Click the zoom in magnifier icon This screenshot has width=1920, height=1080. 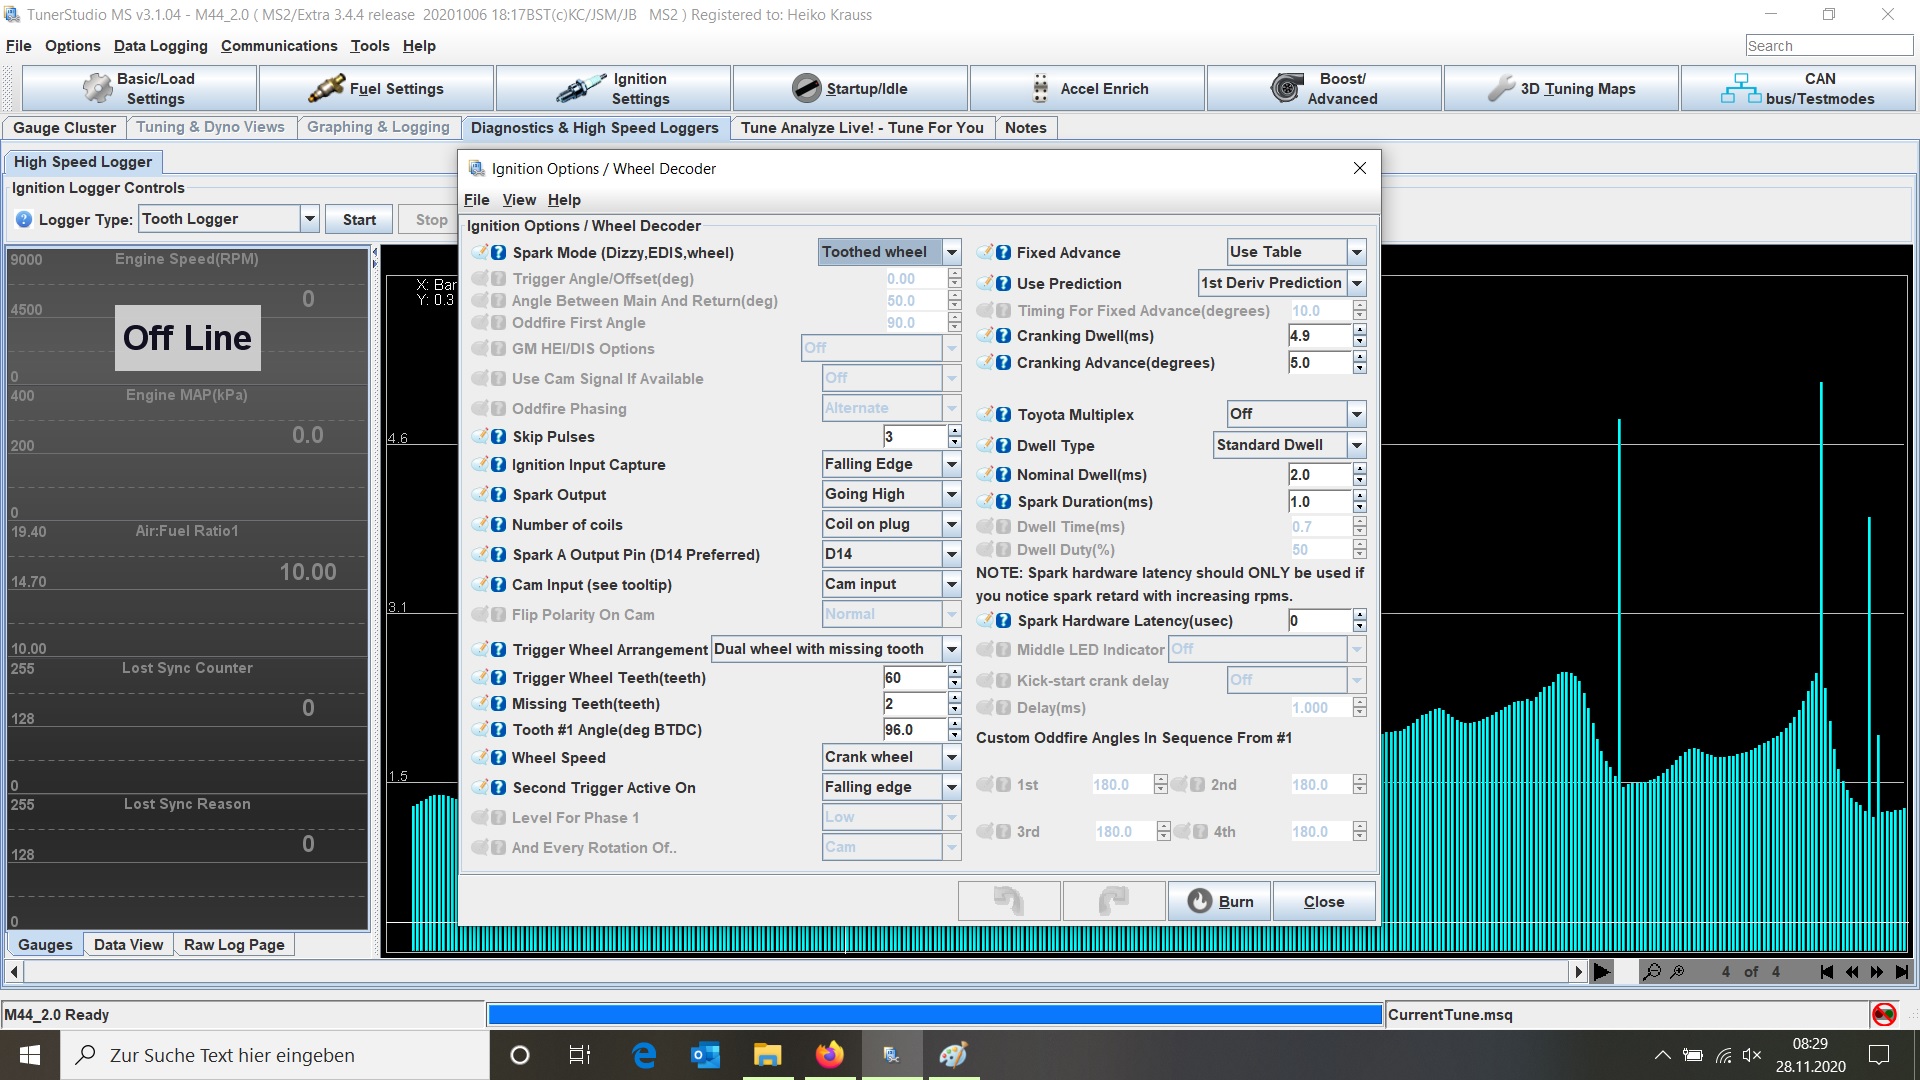pos(1678,971)
